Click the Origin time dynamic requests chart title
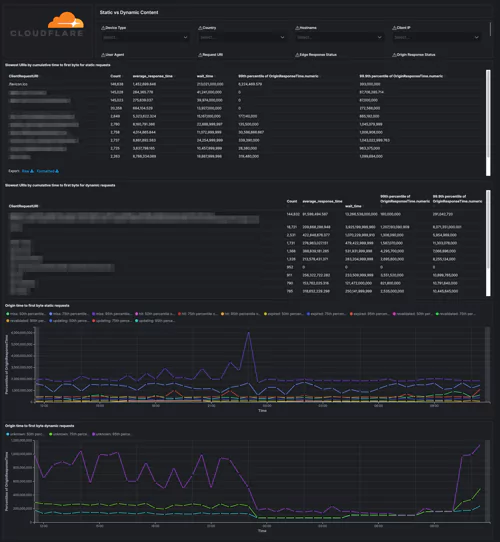Image resolution: width=500 pixels, height=542 pixels. click(39, 426)
